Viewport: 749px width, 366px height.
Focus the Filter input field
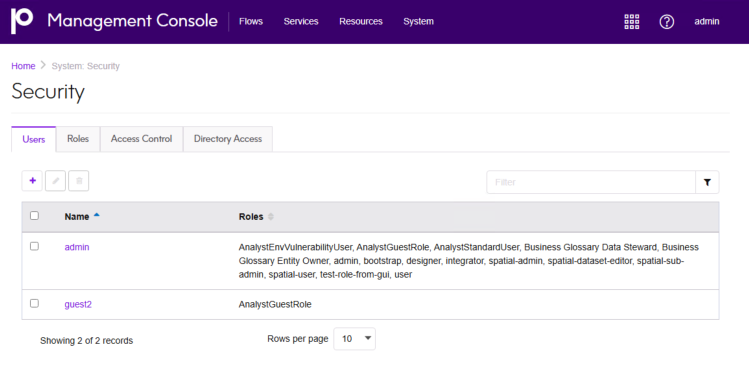pyautogui.click(x=591, y=182)
